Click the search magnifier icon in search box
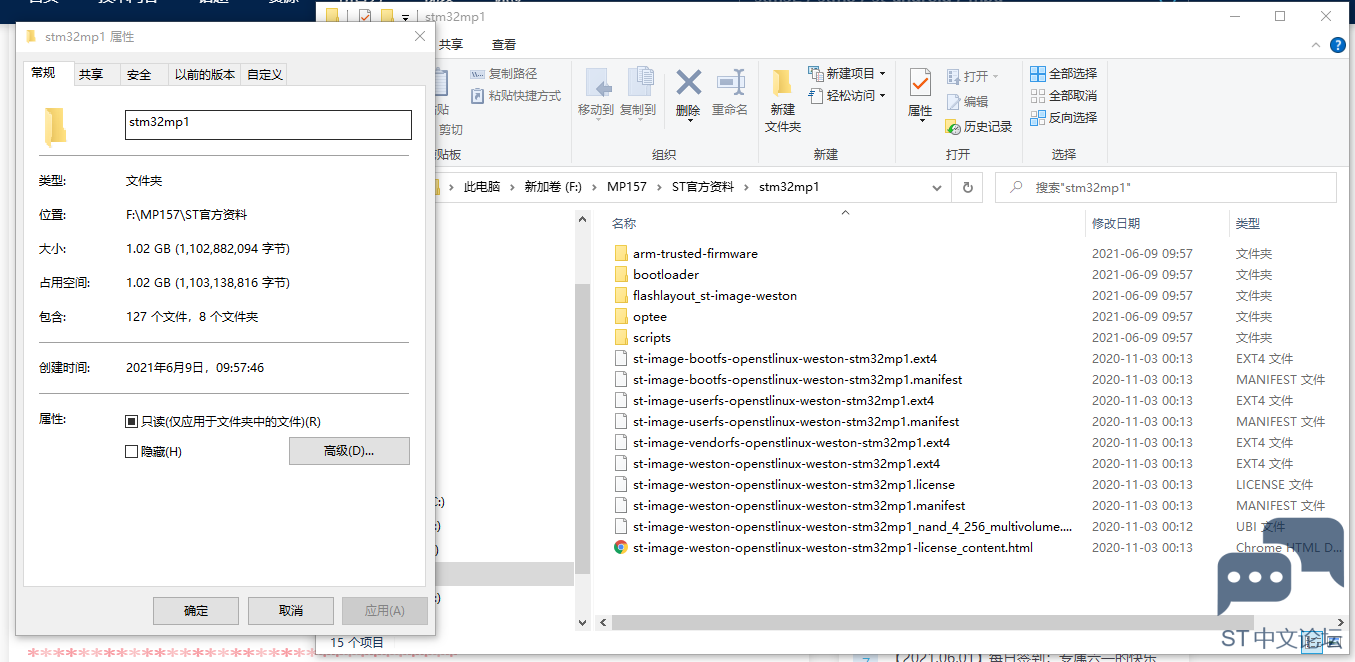The width and height of the screenshot is (1355, 662). (1016, 187)
